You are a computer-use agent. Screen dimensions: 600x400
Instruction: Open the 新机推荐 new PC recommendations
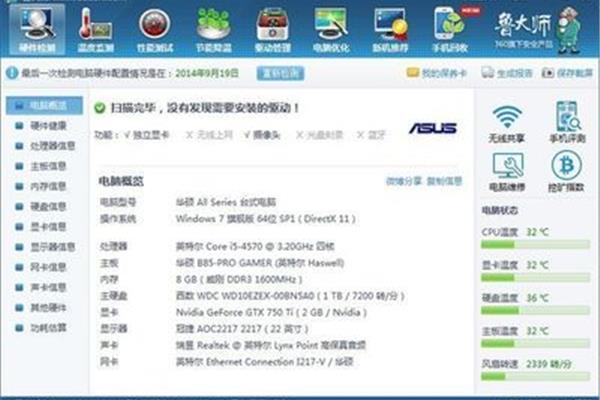(x=390, y=30)
